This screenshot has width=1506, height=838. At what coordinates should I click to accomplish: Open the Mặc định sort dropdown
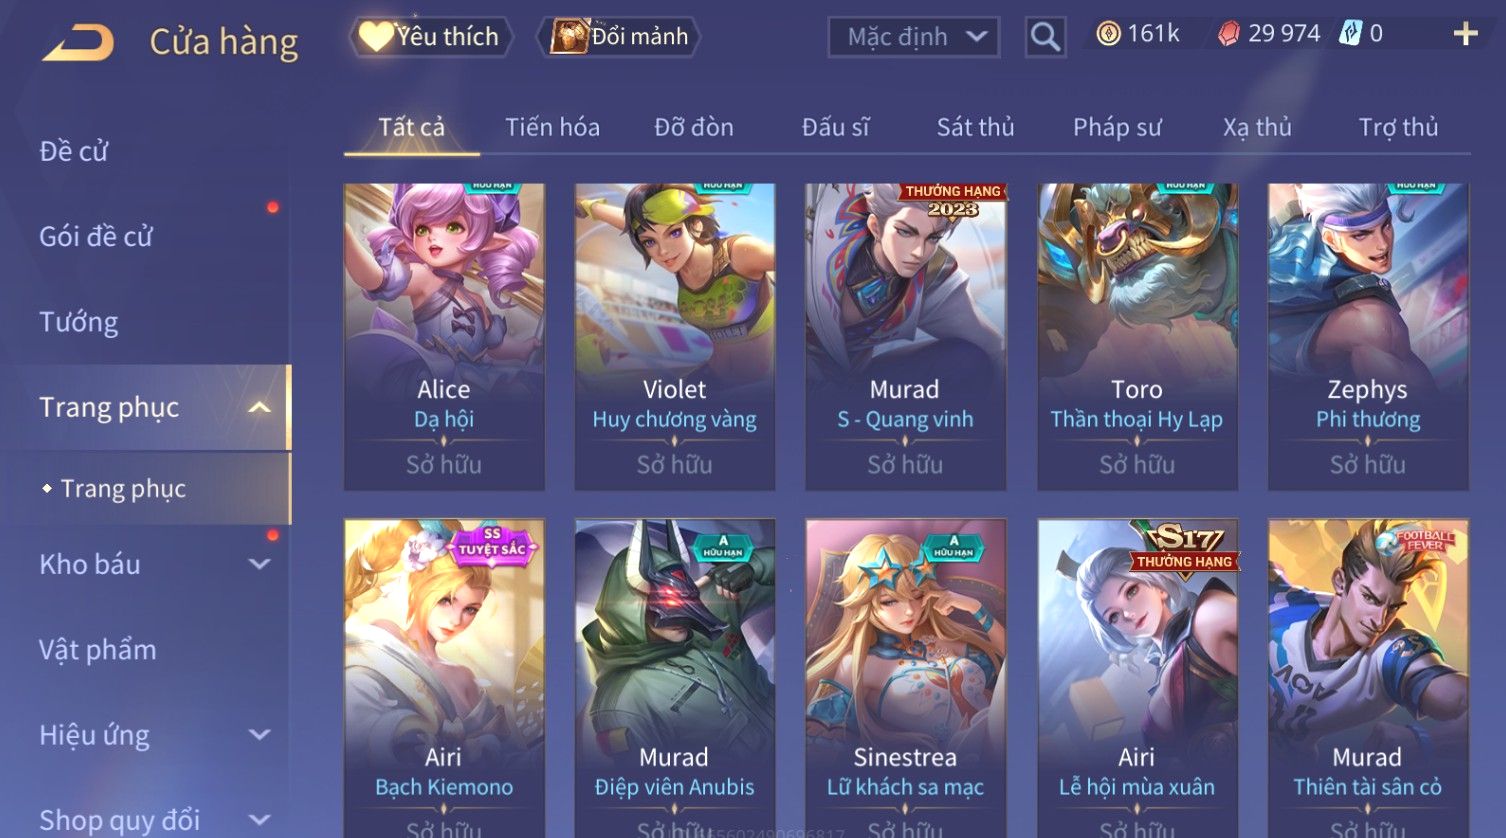[x=914, y=37]
